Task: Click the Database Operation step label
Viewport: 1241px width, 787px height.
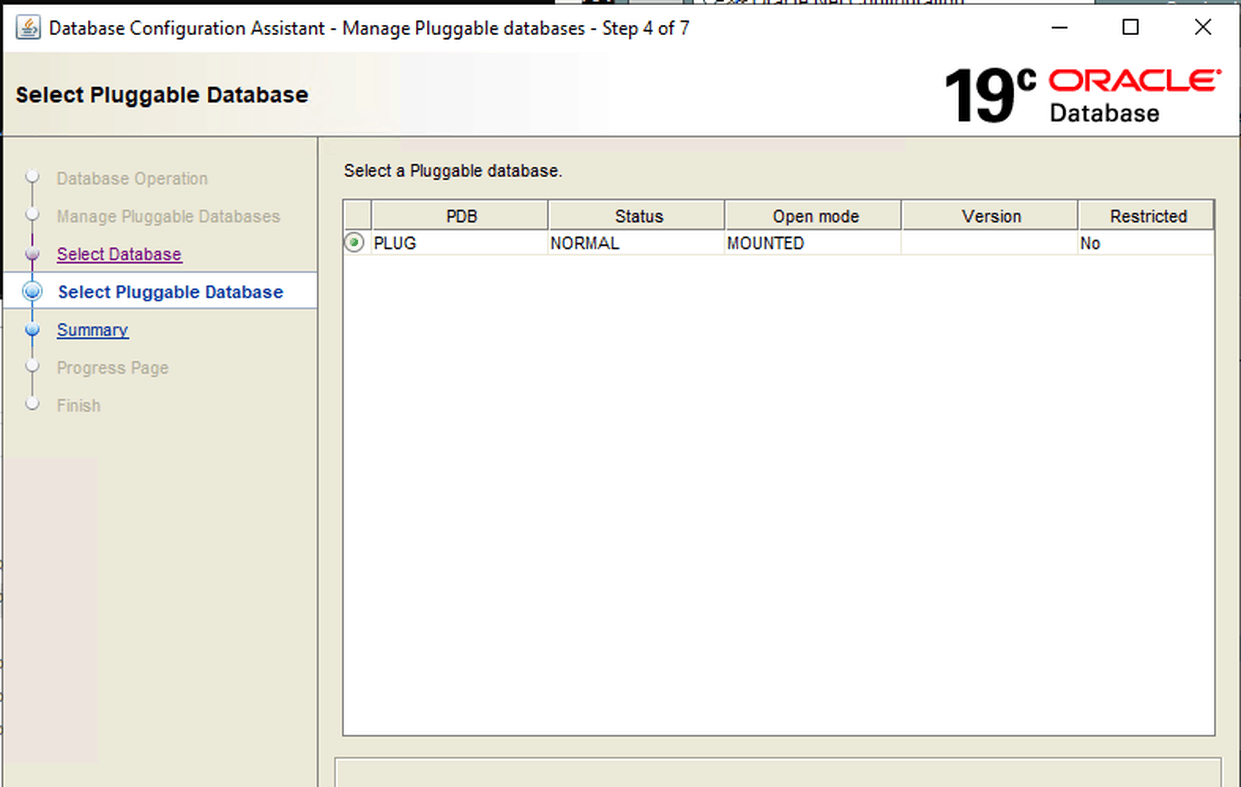Action: (132, 179)
